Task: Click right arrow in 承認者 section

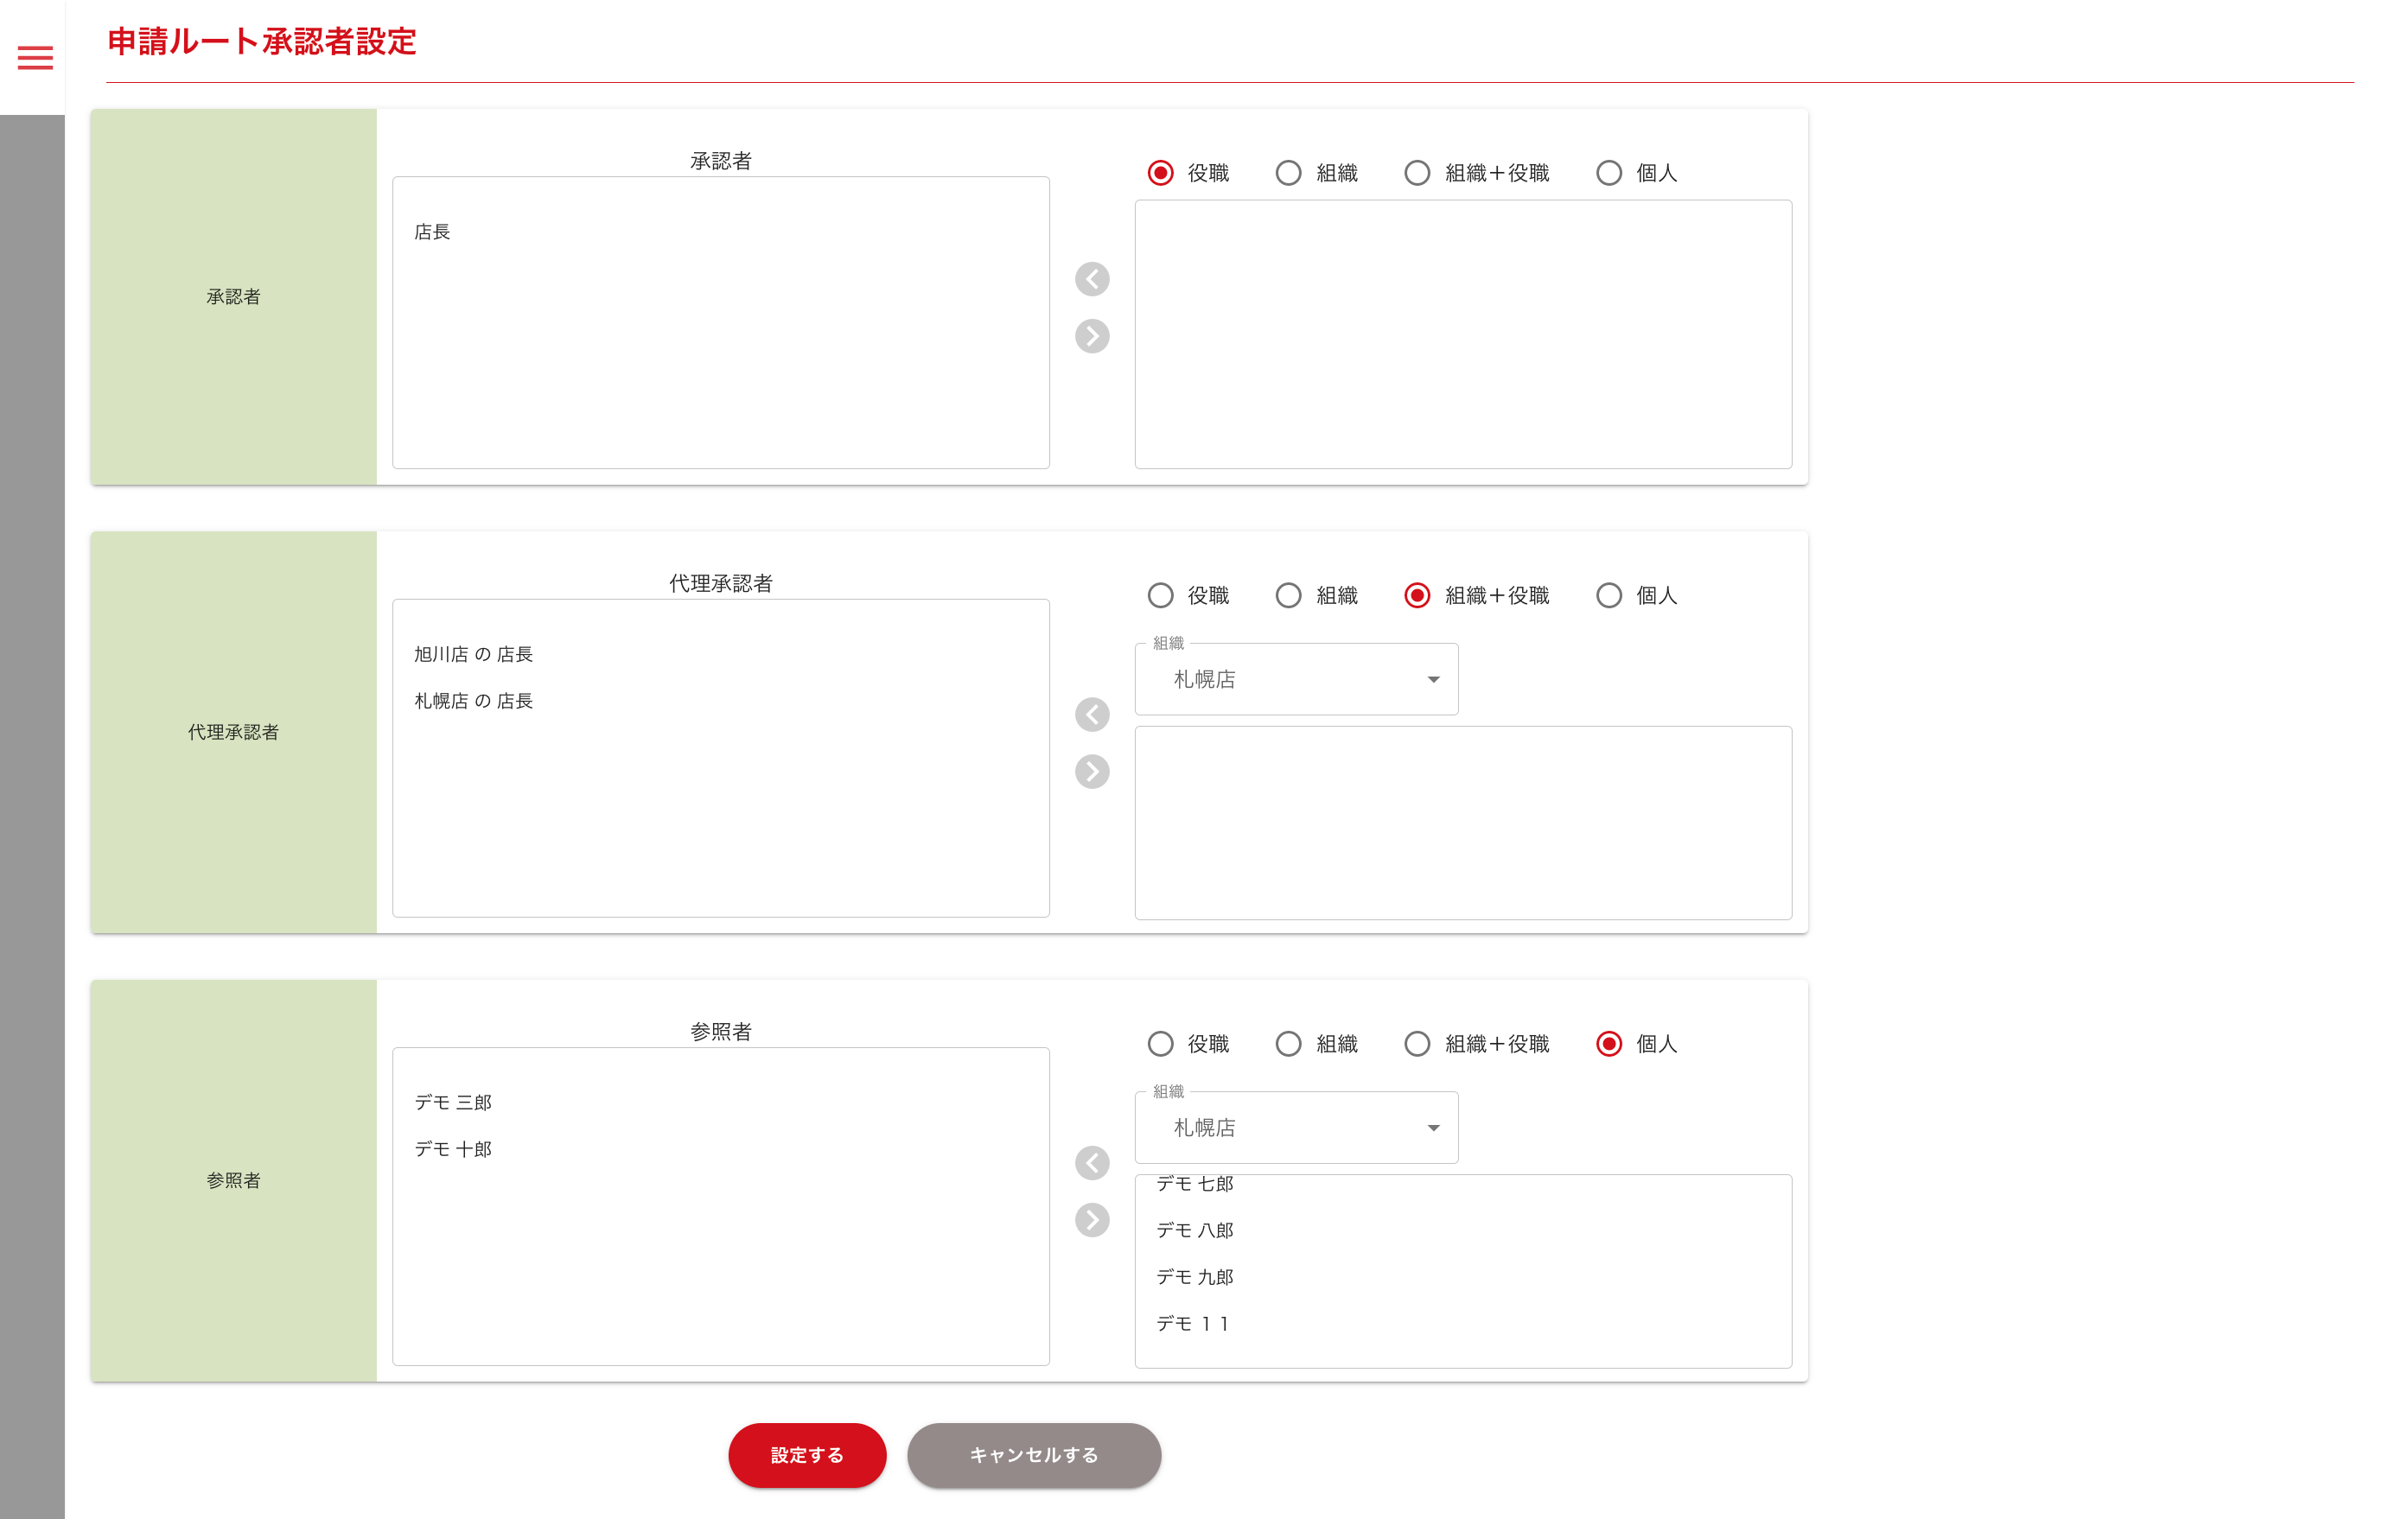Action: click(1092, 336)
